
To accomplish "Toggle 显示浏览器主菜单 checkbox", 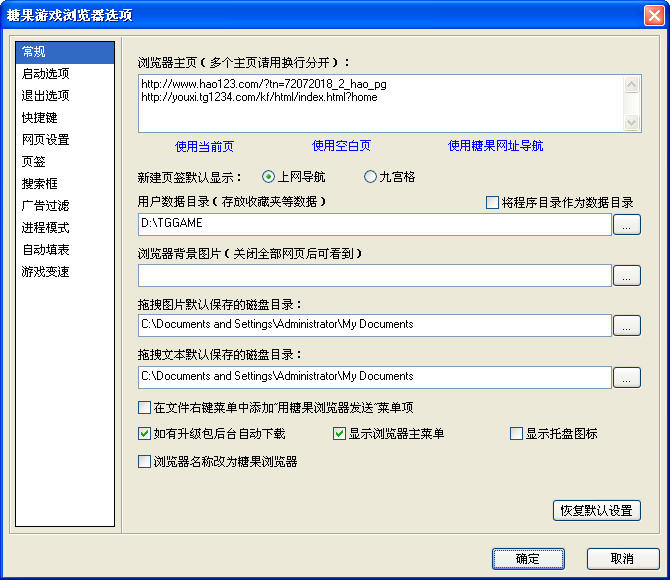I will [x=340, y=434].
